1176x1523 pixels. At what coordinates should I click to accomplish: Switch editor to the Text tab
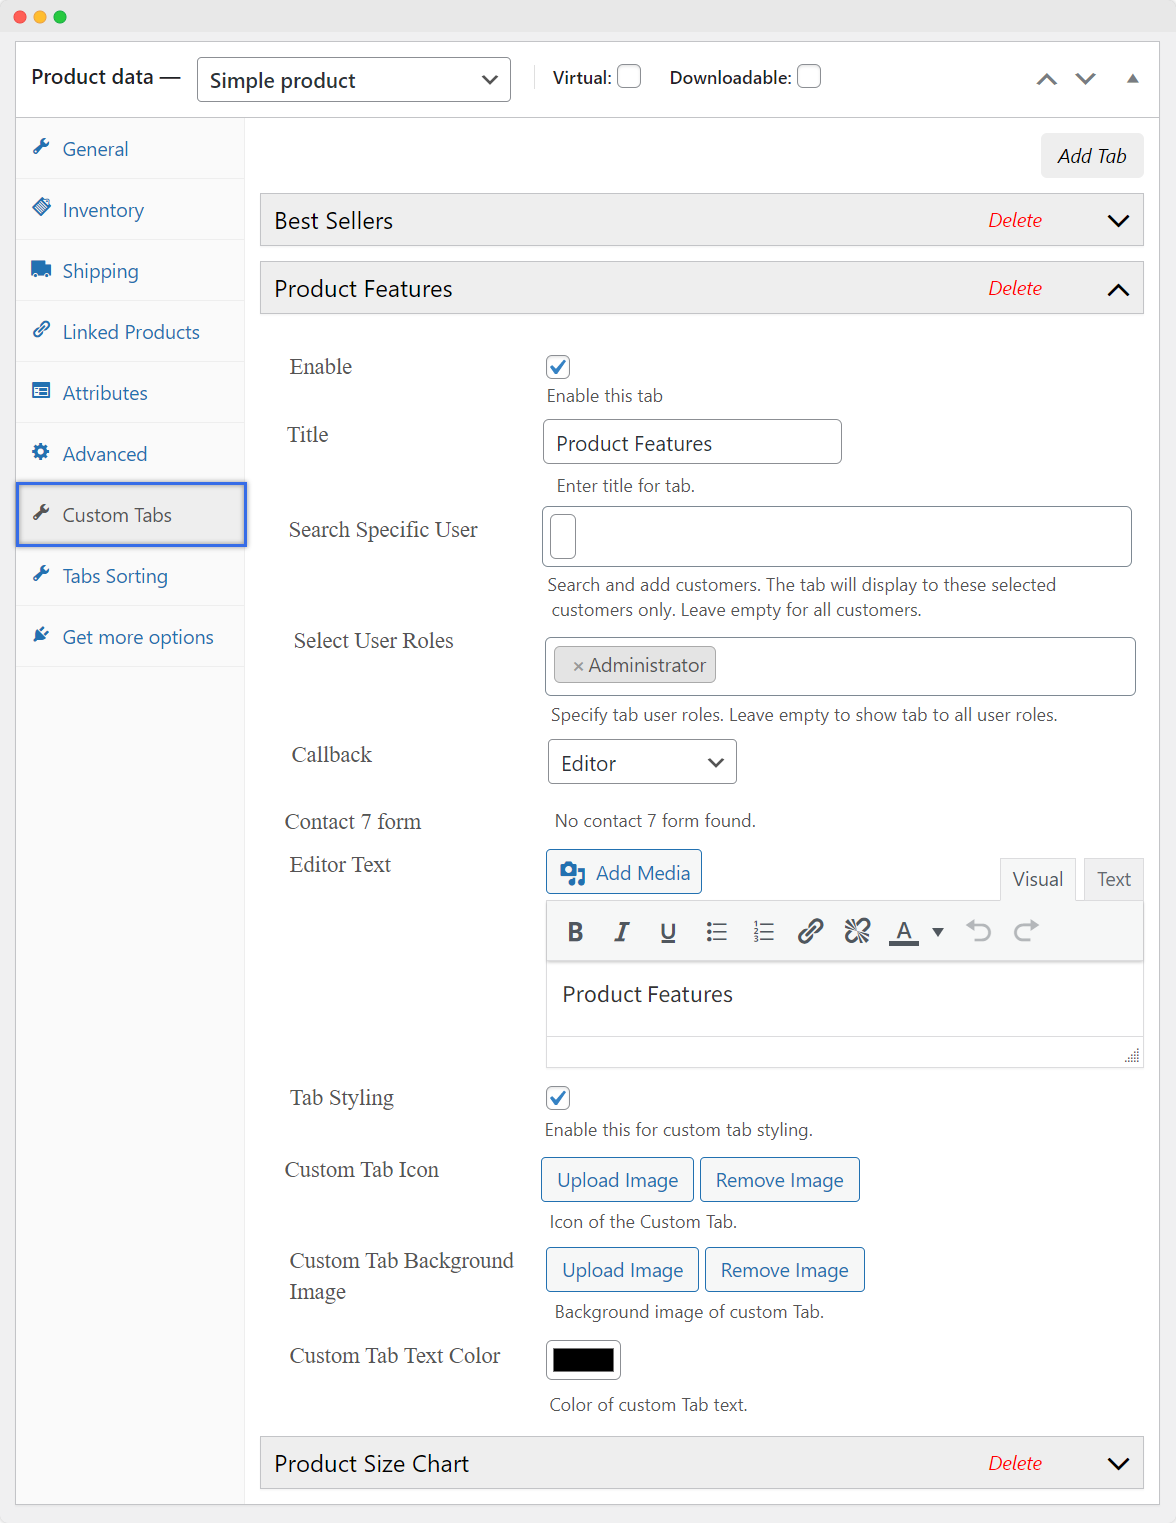1113,879
